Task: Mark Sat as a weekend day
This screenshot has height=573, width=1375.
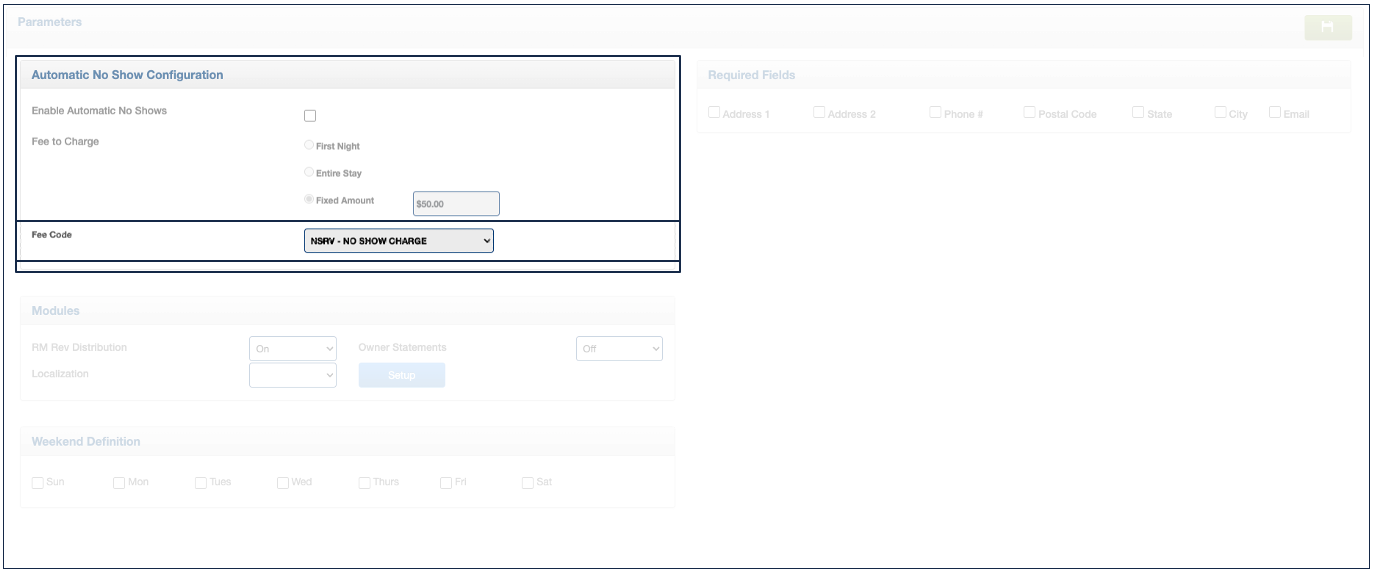Action: [527, 482]
